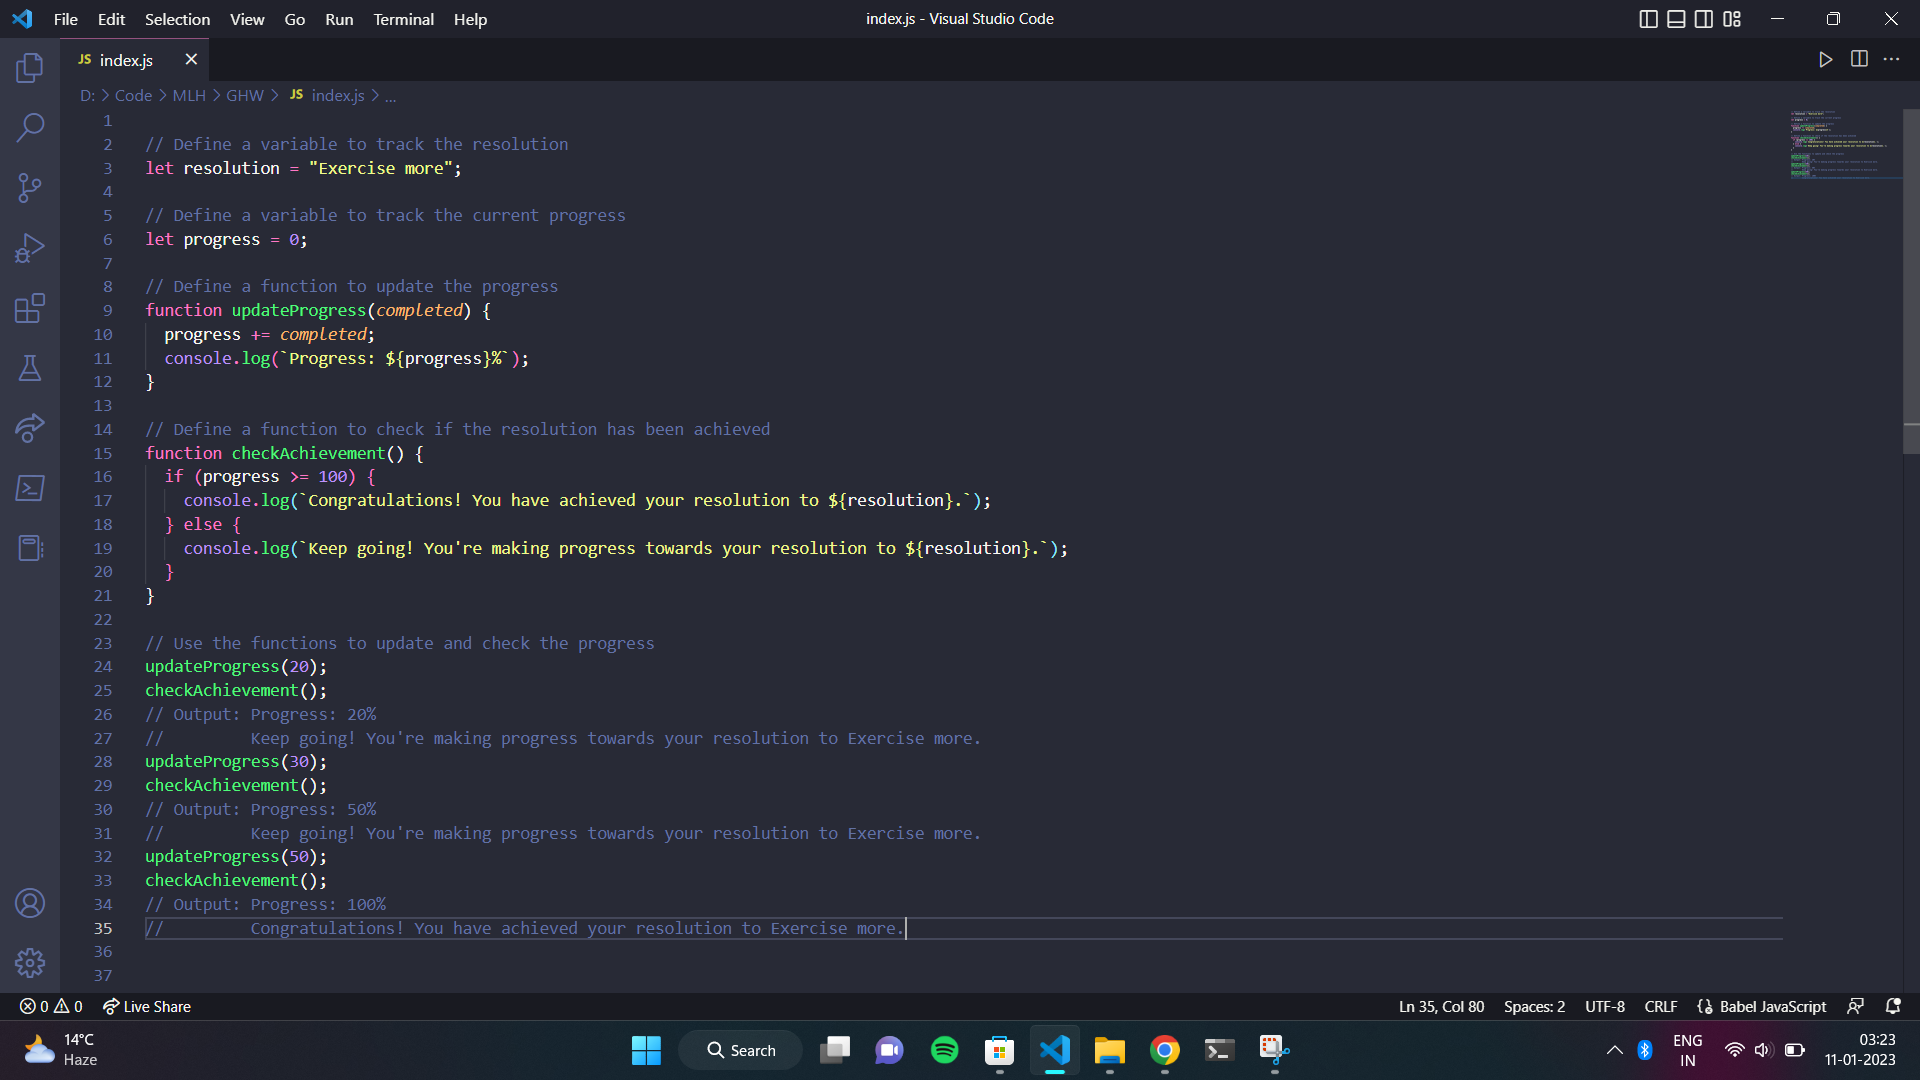Toggle the bottom panel layout button
This screenshot has width=1920, height=1080.
(1676, 19)
